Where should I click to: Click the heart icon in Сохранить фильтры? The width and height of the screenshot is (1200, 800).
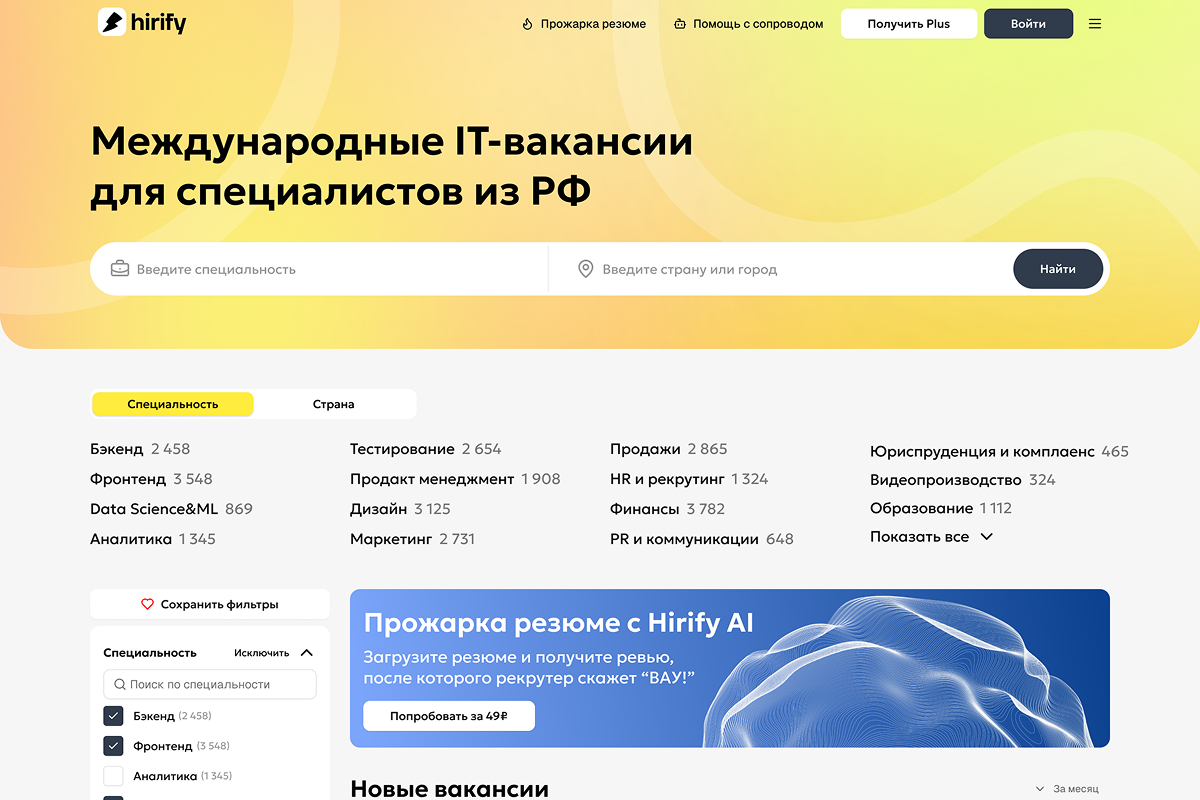(148, 604)
